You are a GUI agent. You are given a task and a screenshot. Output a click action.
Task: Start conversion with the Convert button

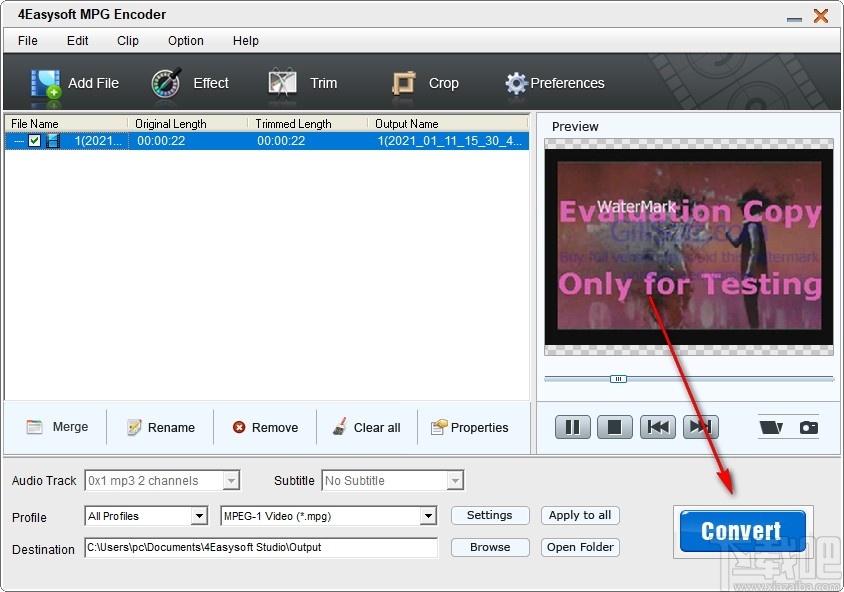pos(742,531)
